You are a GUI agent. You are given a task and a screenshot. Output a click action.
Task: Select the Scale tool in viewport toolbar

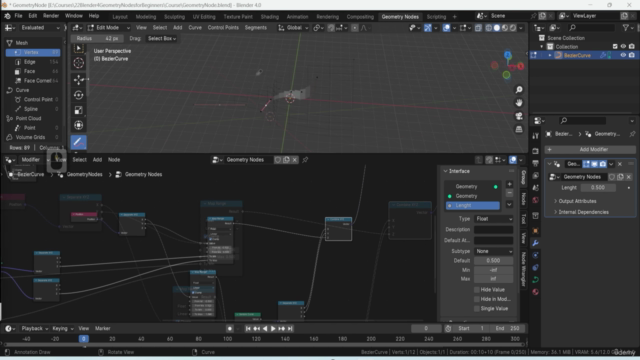pyautogui.click(x=79, y=110)
